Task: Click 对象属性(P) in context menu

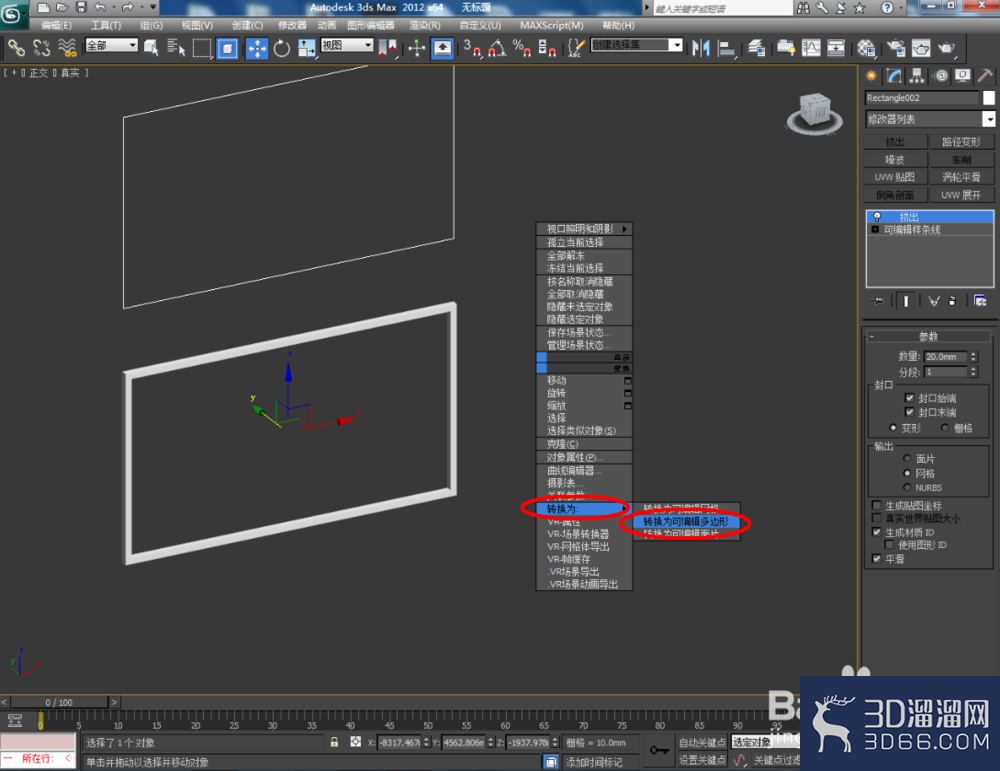Action: [584, 457]
